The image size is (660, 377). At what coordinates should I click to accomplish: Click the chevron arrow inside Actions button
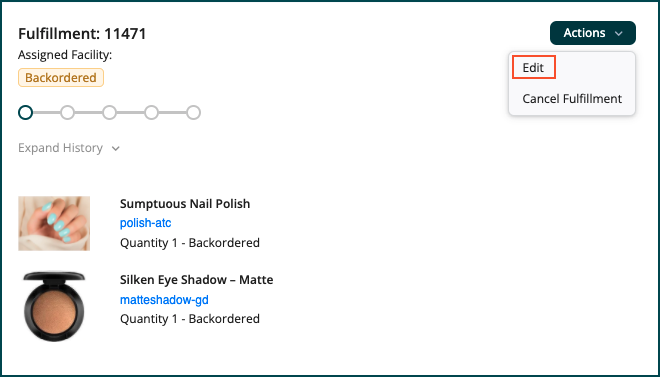pyautogui.click(x=618, y=34)
